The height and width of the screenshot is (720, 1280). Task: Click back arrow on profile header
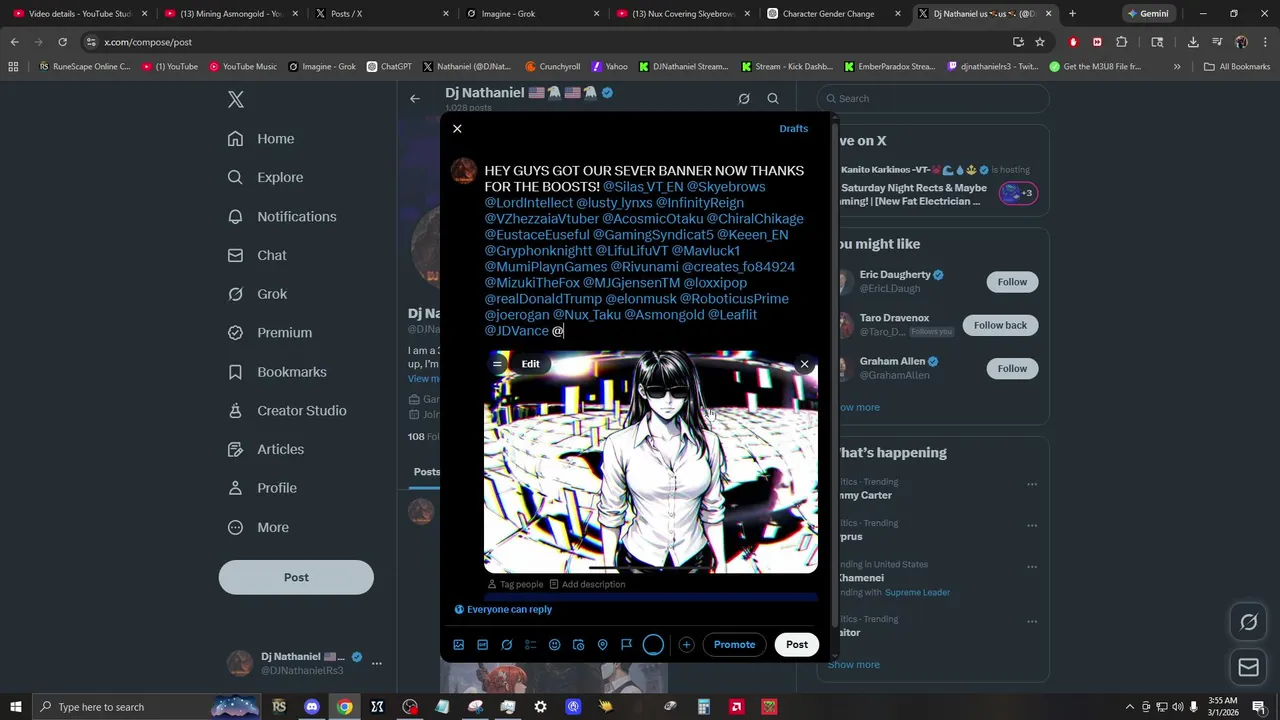coord(415,99)
